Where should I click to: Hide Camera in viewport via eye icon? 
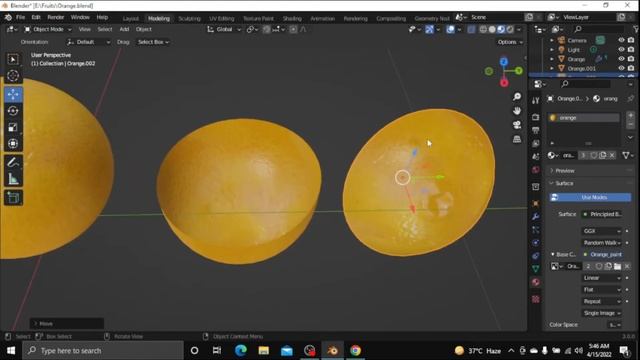[x=621, y=40]
